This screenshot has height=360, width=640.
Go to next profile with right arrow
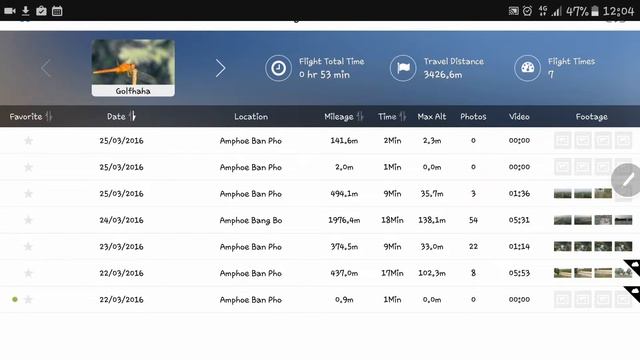220,68
